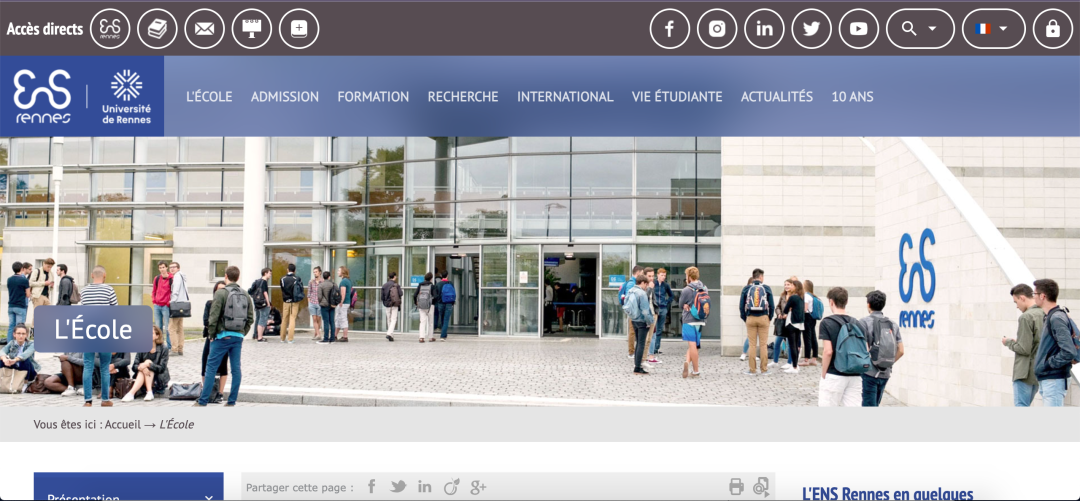The height and width of the screenshot is (501, 1080).
Task: Open the RECHERCHE menu
Action: pyautogui.click(x=463, y=96)
